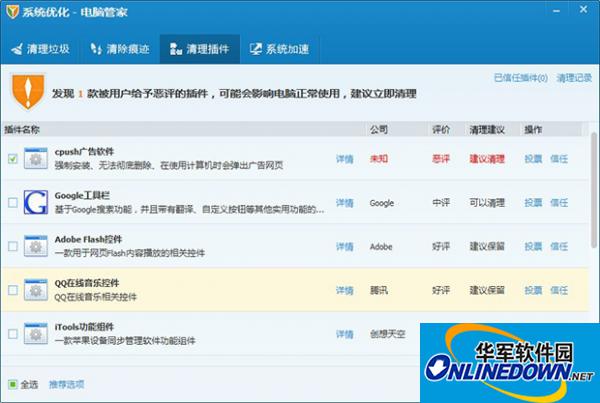Click the plugin list vertical scrollbar
Image resolution: width=600 pixels, height=403 pixels.
(594, 190)
